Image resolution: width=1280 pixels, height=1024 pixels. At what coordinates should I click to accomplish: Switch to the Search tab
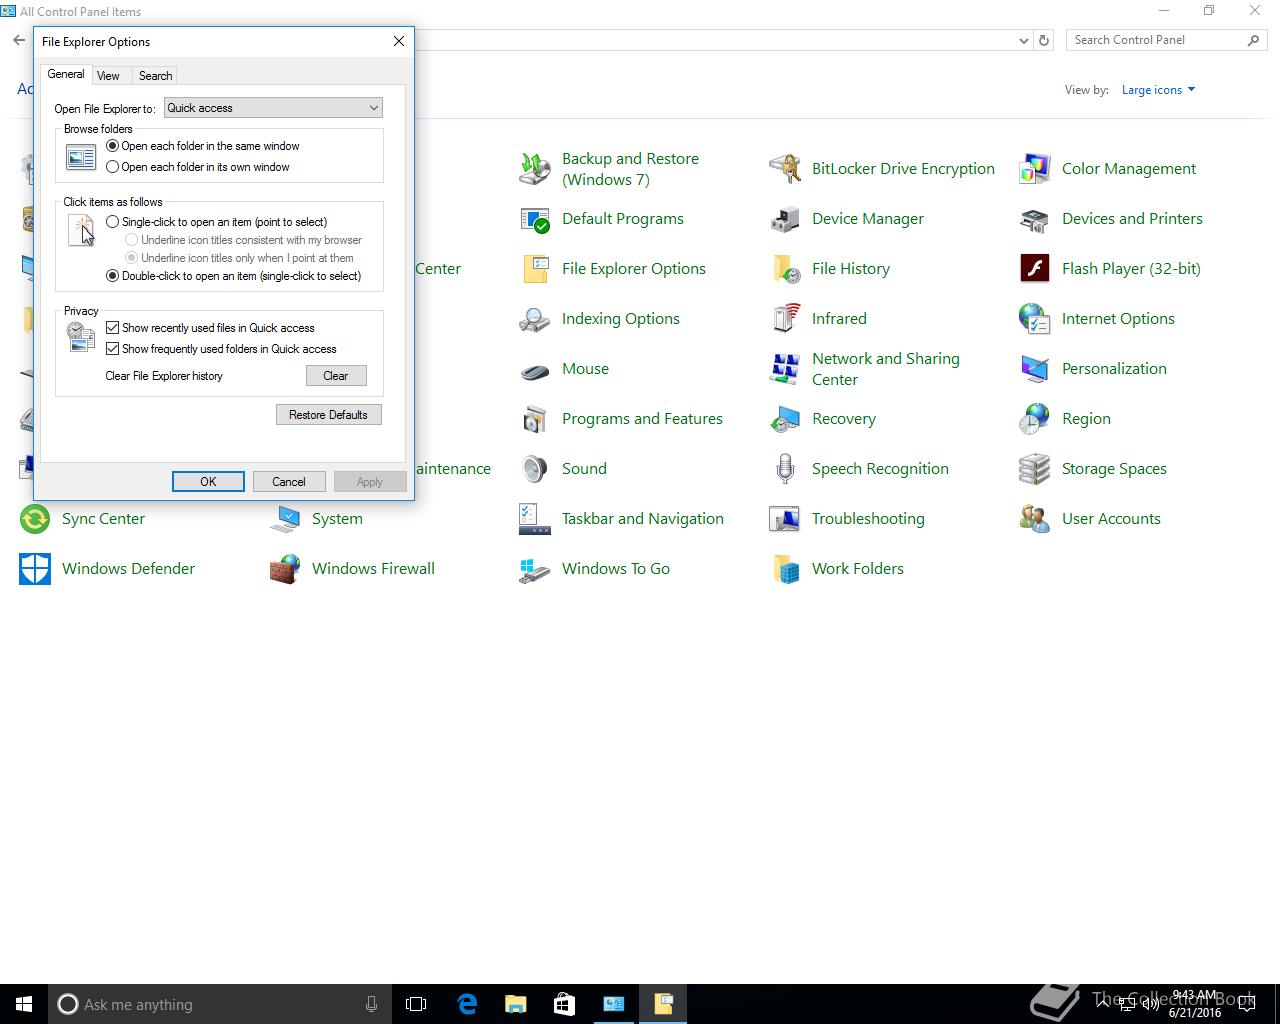click(155, 76)
